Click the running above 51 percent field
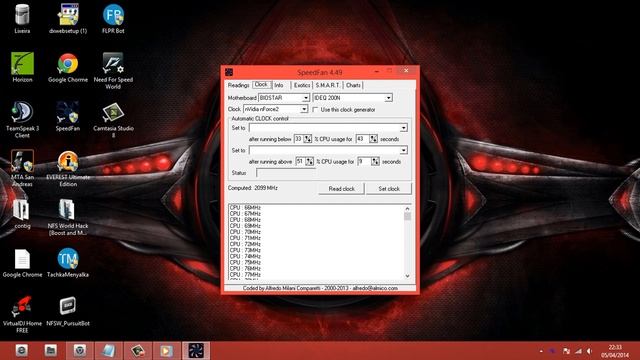This screenshot has width=640, height=360. 300,162
